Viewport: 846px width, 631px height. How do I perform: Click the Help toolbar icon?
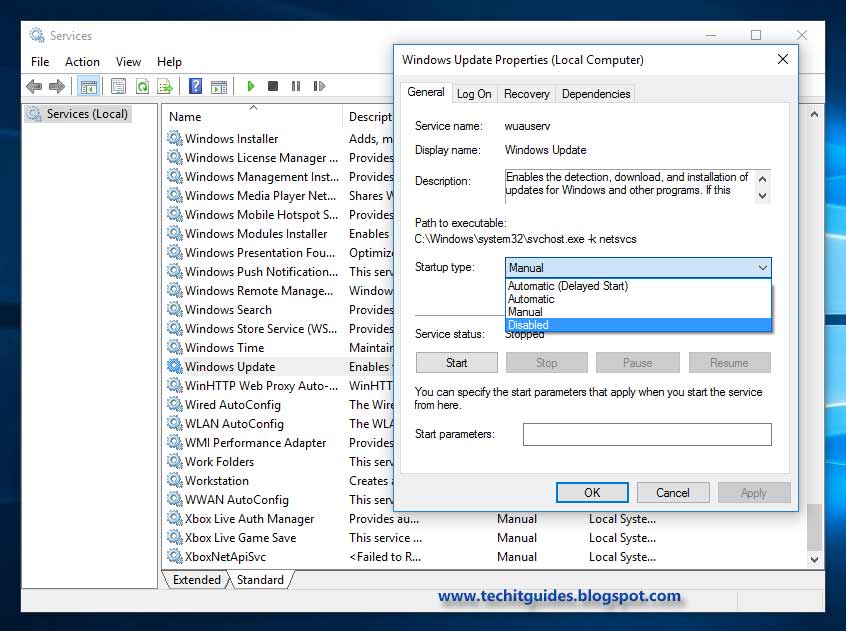[x=196, y=86]
